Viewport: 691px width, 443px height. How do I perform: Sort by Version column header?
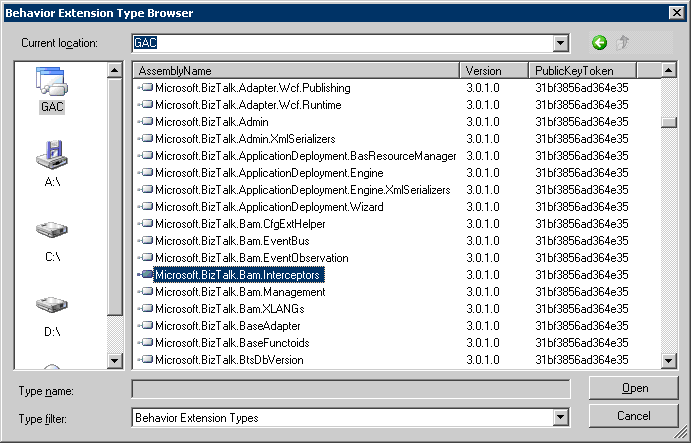[x=494, y=71]
